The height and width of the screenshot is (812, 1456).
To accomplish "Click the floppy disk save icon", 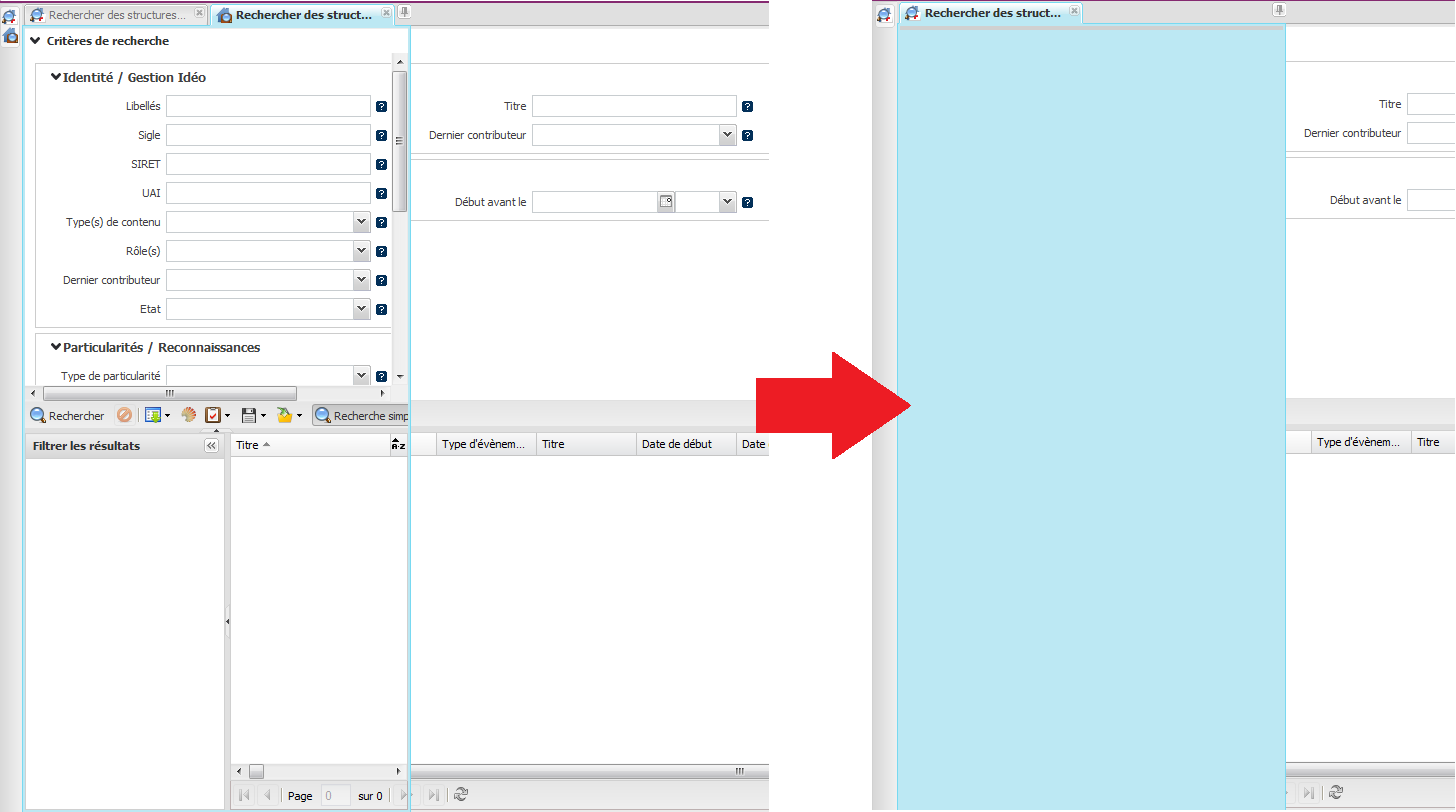I will coord(249,416).
